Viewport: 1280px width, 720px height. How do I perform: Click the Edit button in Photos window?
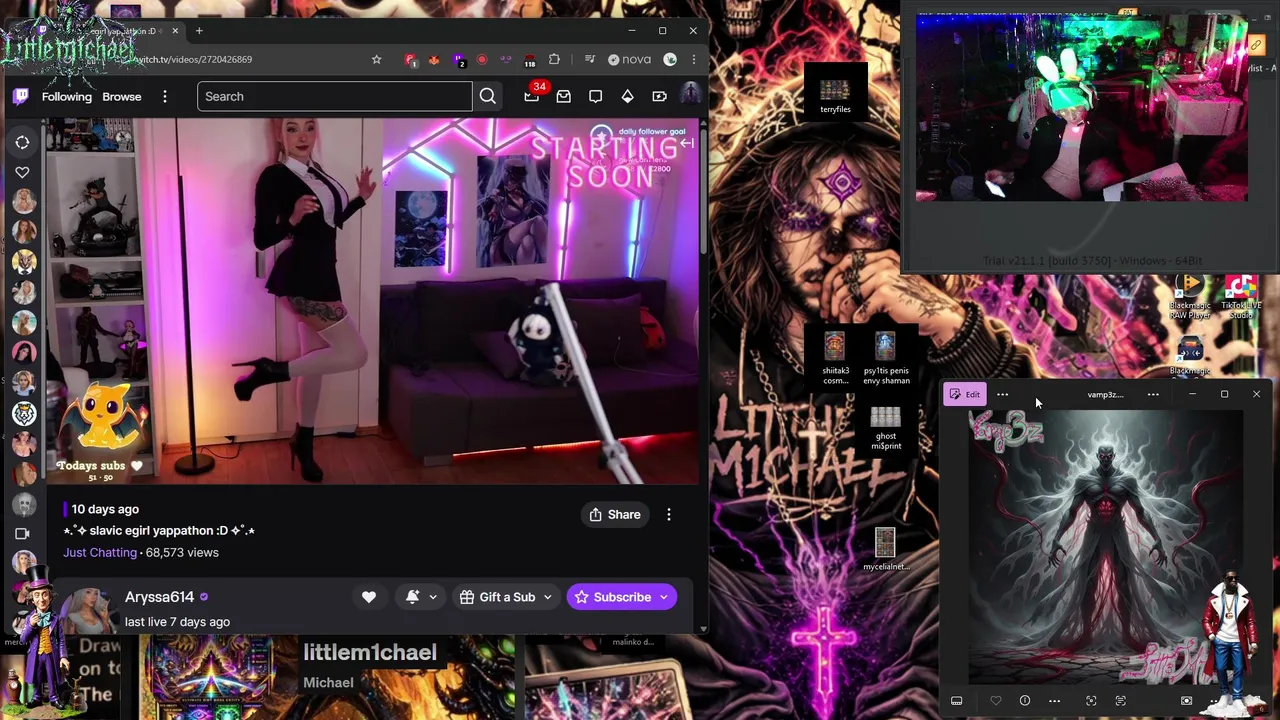[x=964, y=394]
